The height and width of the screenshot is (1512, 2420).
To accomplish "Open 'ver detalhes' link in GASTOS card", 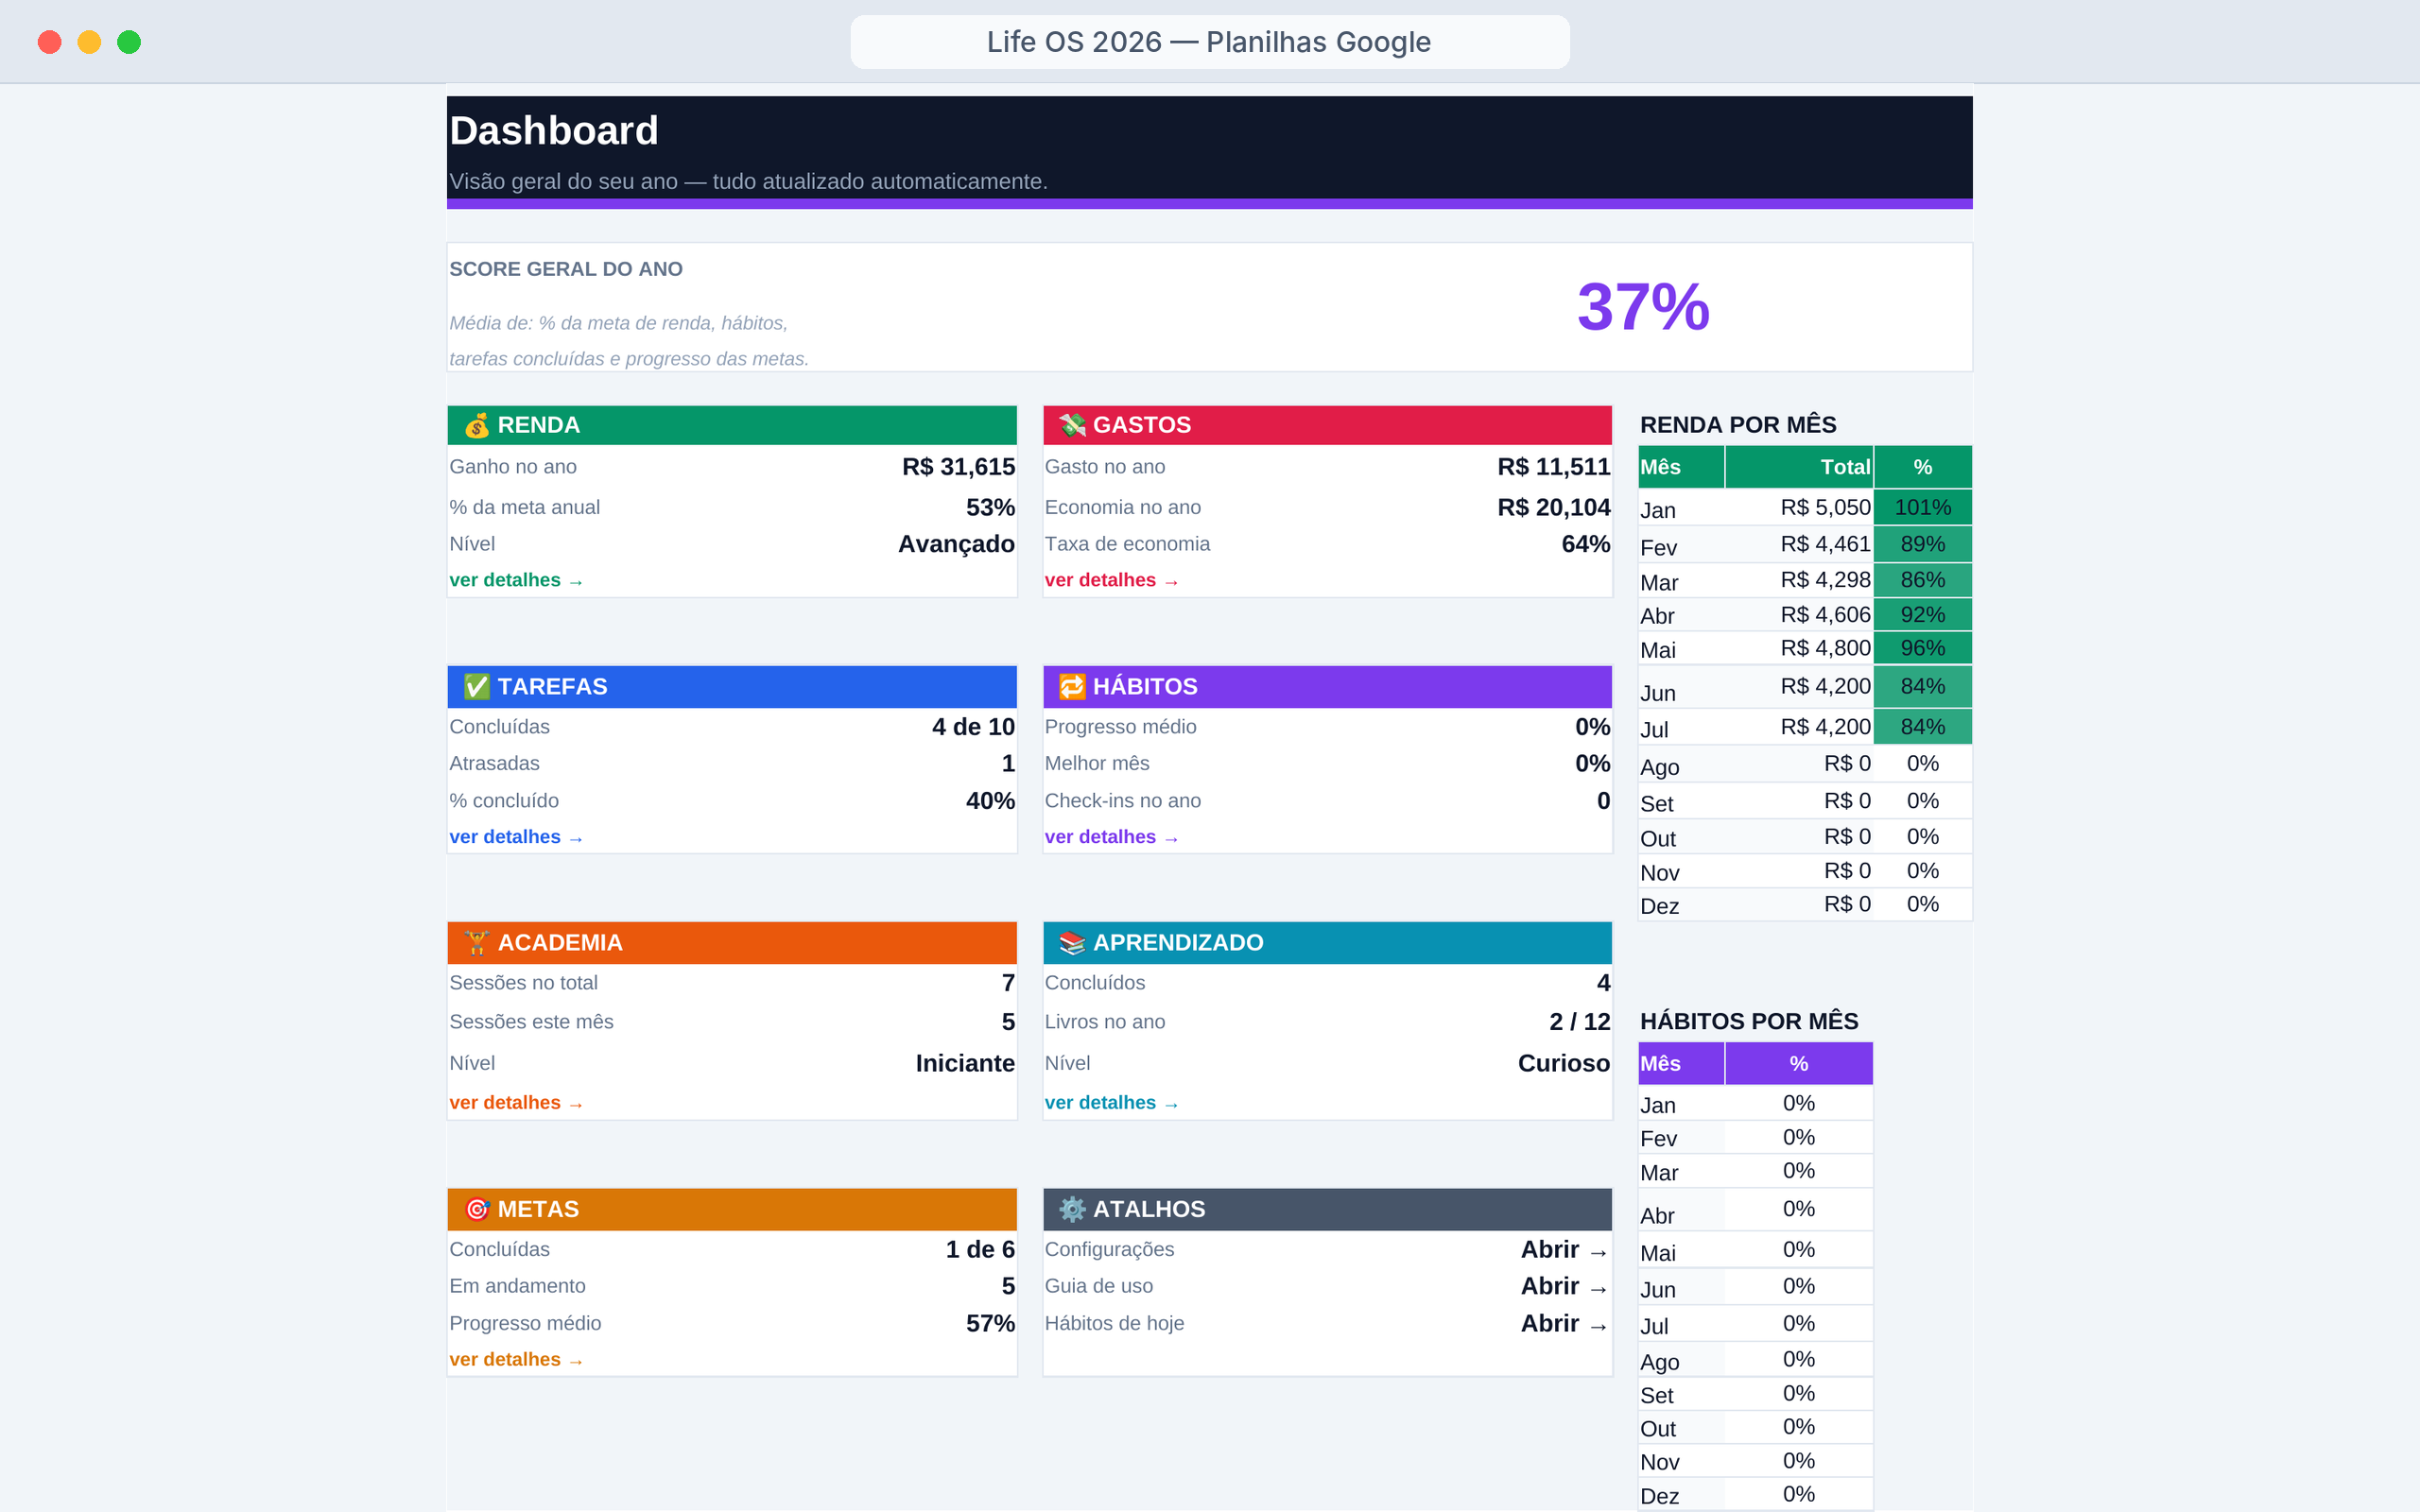I will [1111, 580].
